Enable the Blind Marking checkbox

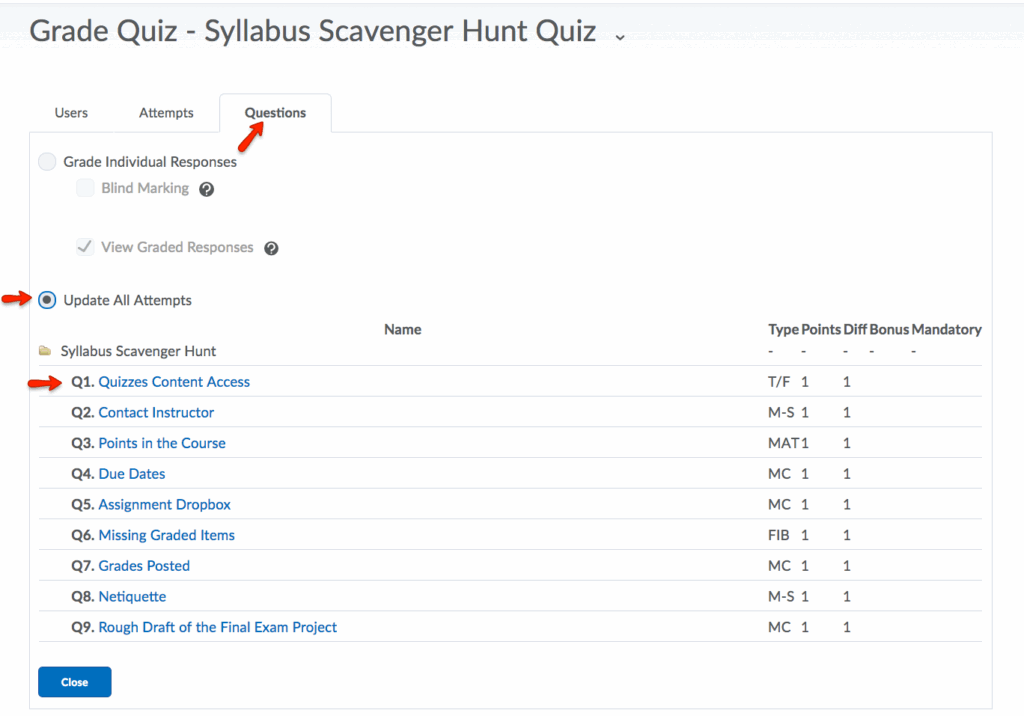pos(86,188)
